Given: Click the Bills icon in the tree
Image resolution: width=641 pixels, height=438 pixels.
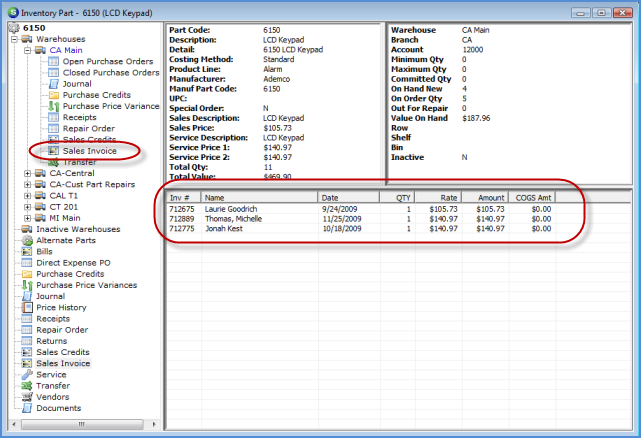Looking at the screenshot, I should (27, 251).
